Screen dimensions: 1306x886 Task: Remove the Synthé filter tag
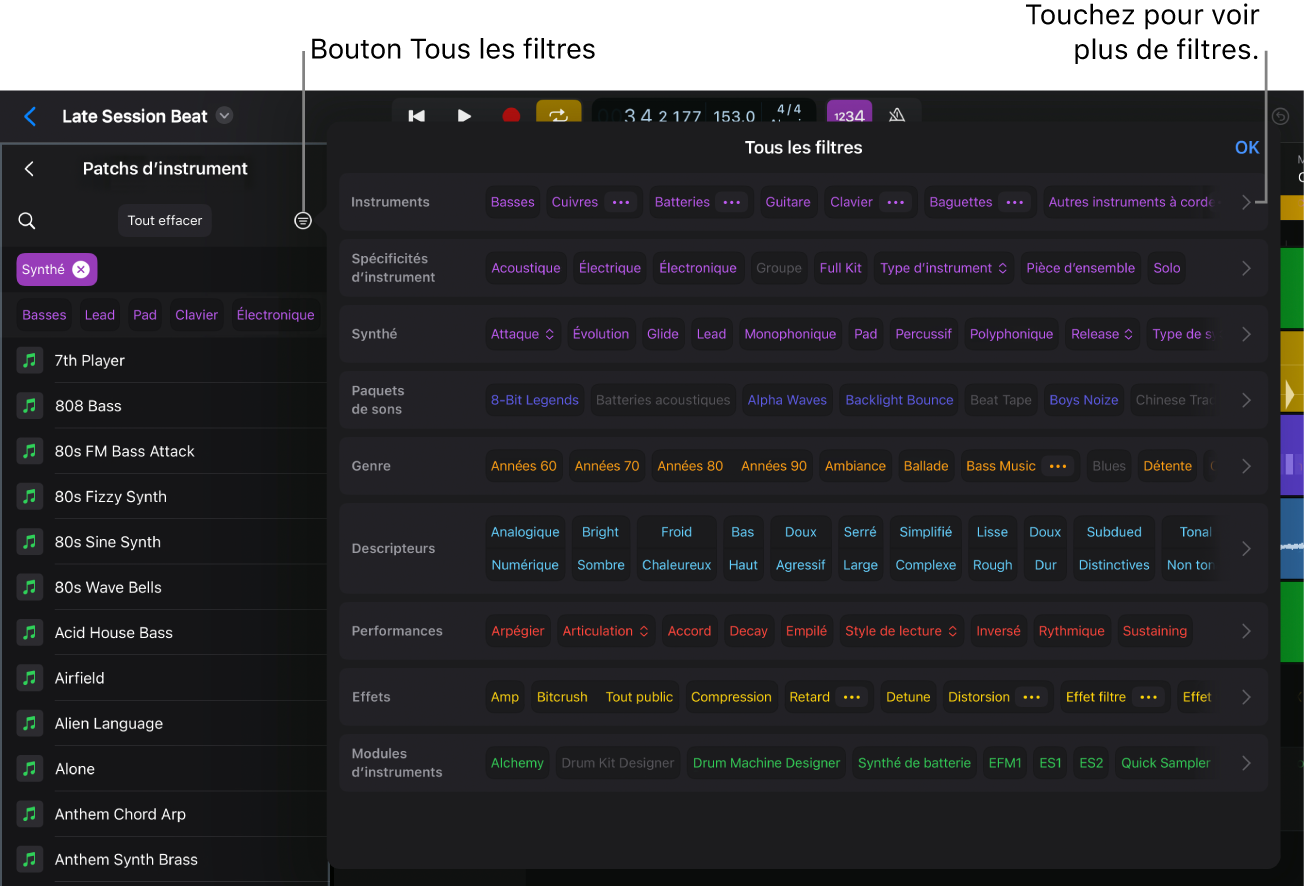click(x=81, y=269)
